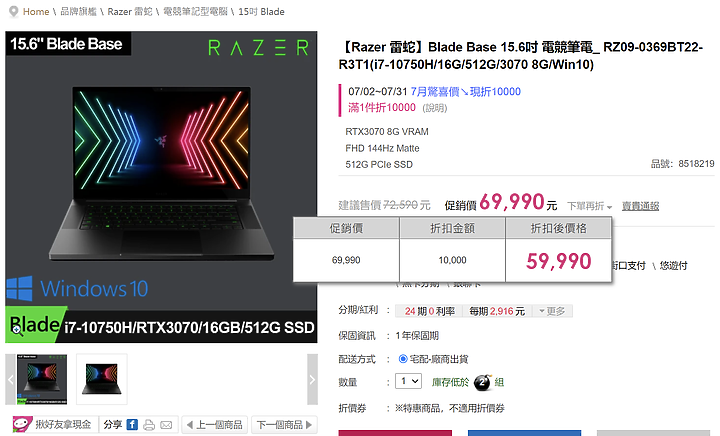The height and width of the screenshot is (436, 720).
Task: Open Razer 雷蛇 breadcrumb category
Action: [129, 11]
